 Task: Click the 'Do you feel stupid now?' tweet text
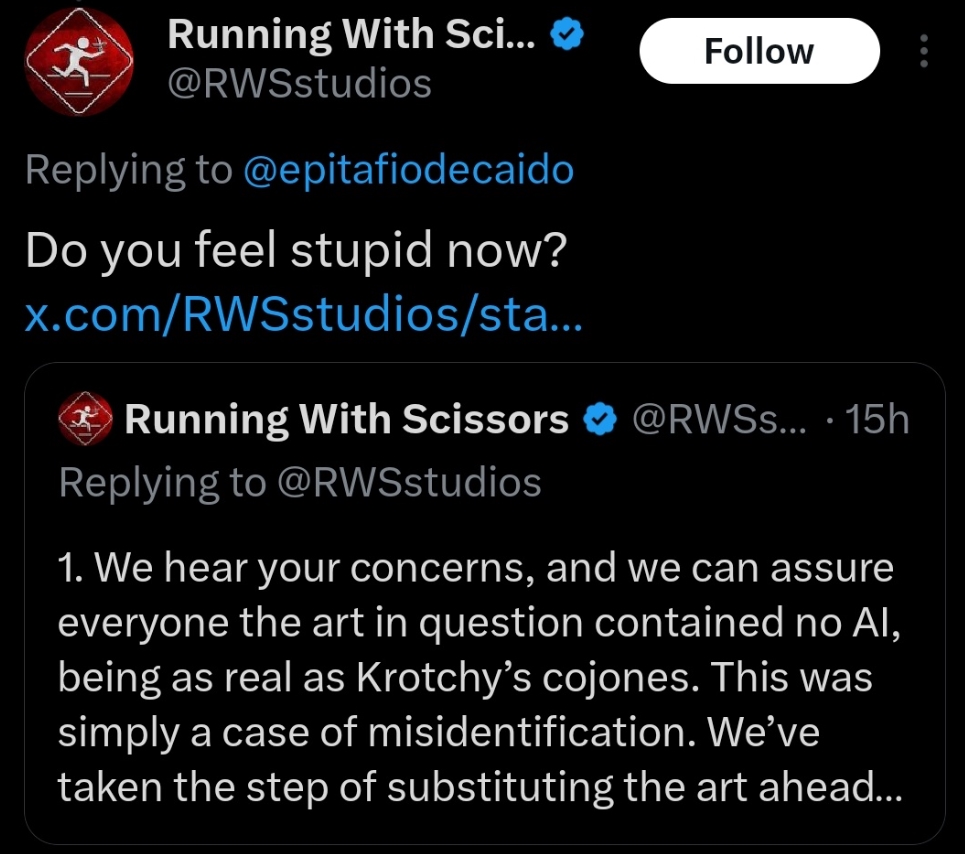tap(297, 251)
